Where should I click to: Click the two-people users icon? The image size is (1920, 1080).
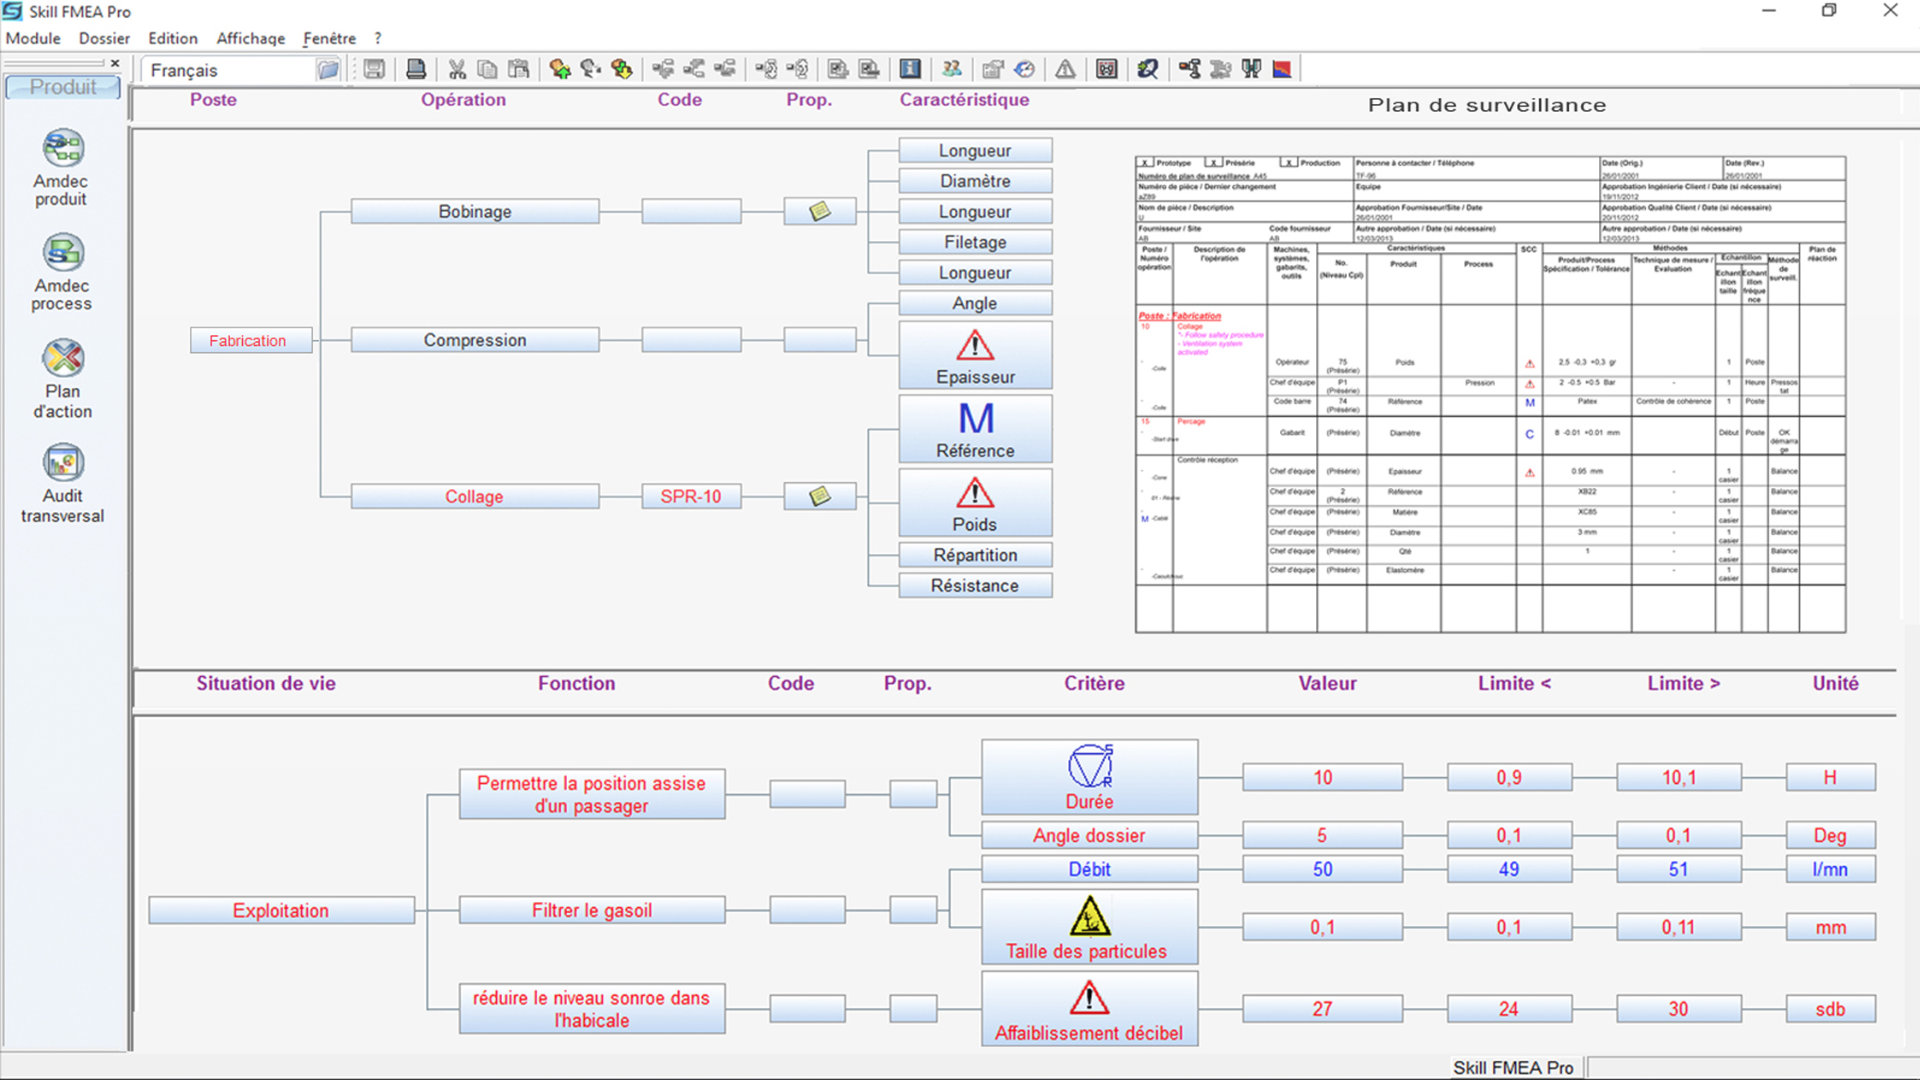(x=952, y=69)
